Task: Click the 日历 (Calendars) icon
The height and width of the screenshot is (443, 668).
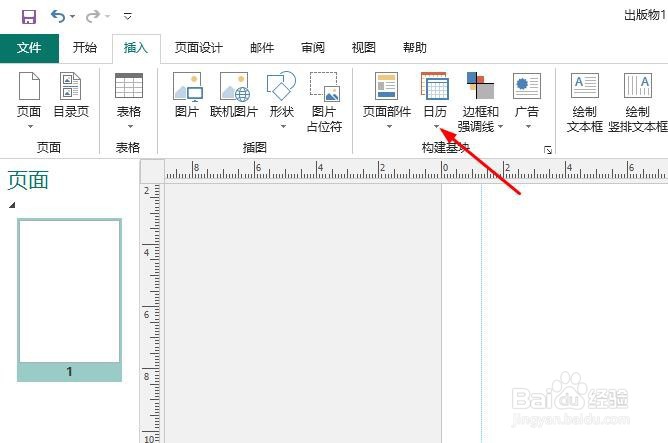Action: coord(435,86)
